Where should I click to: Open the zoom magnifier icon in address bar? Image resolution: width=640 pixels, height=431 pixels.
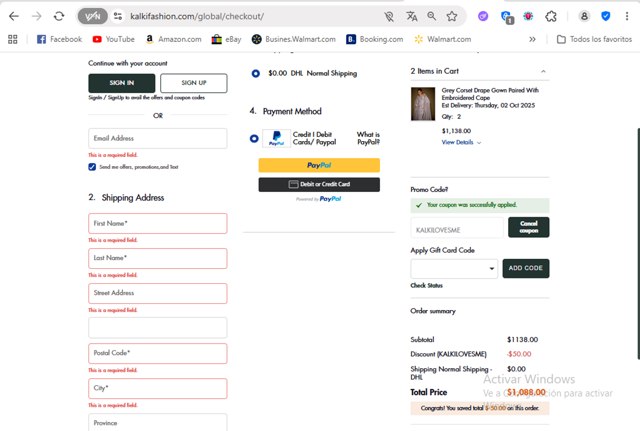(431, 16)
